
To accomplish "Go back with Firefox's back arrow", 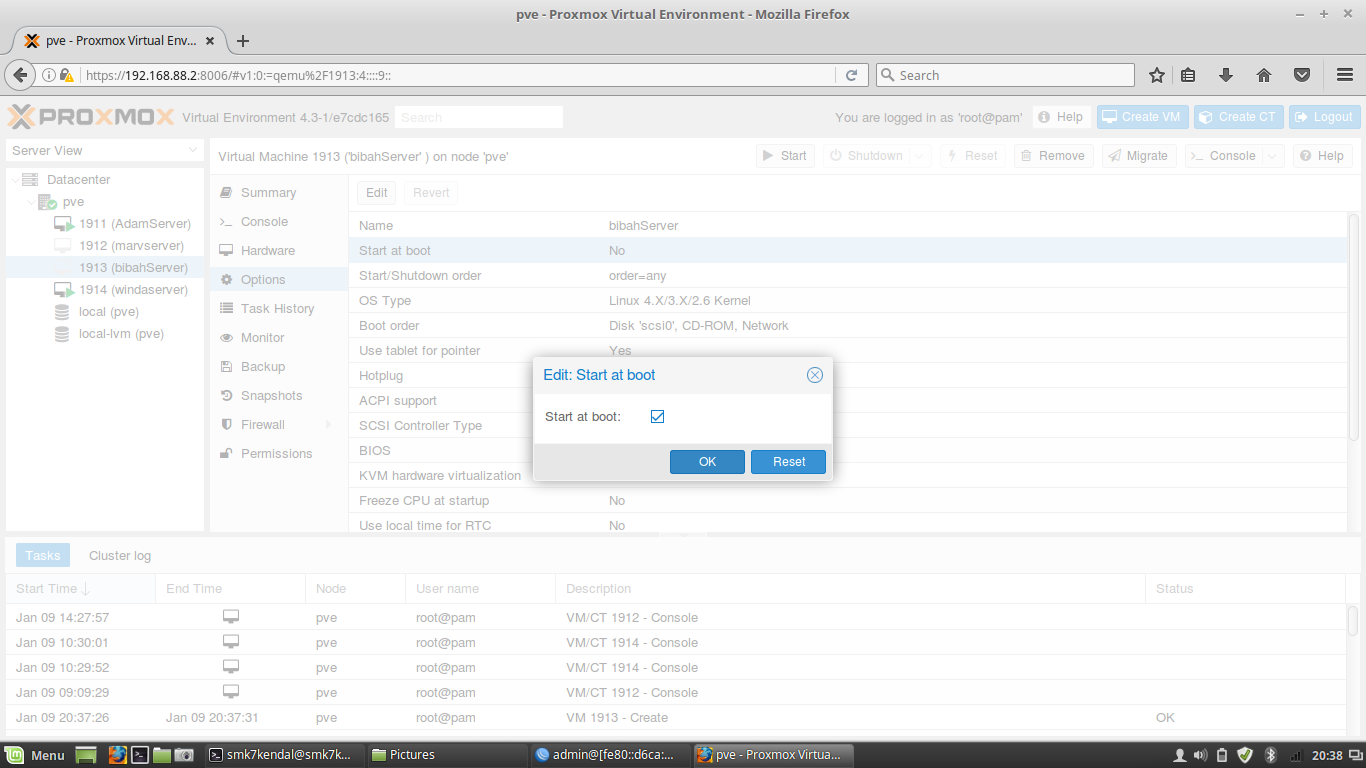I will (19, 75).
